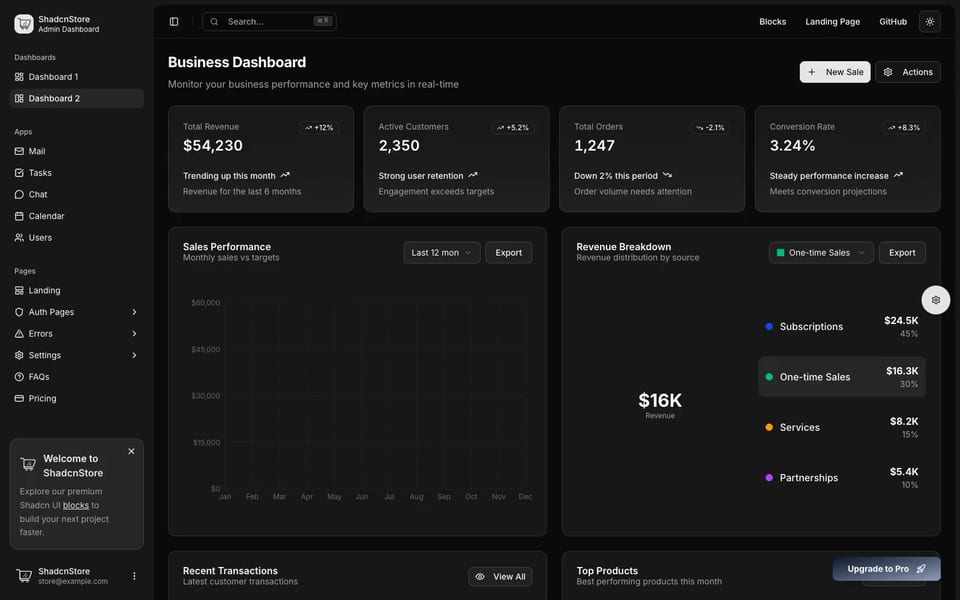The height and width of the screenshot is (600, 960).
Task: Open Users in the sidebar
Action: (x=77, y=237)
